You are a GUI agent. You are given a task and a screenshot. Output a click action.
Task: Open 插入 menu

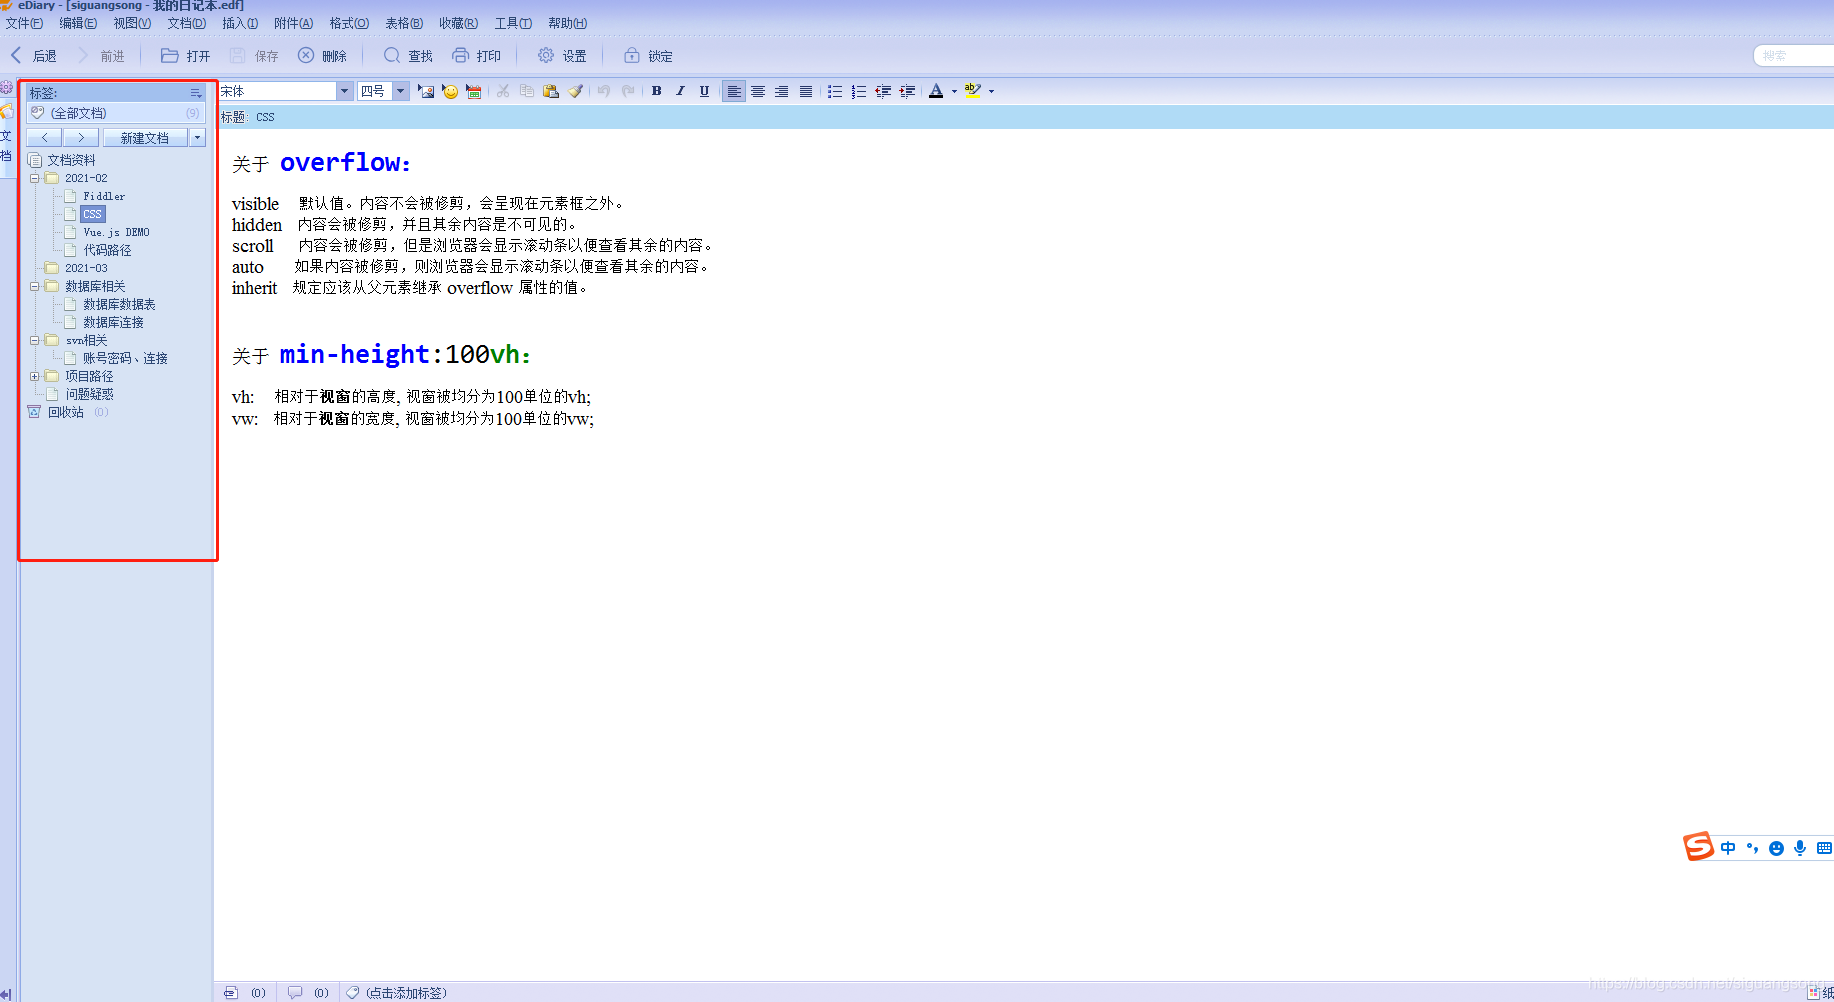[x=240, y=23]
